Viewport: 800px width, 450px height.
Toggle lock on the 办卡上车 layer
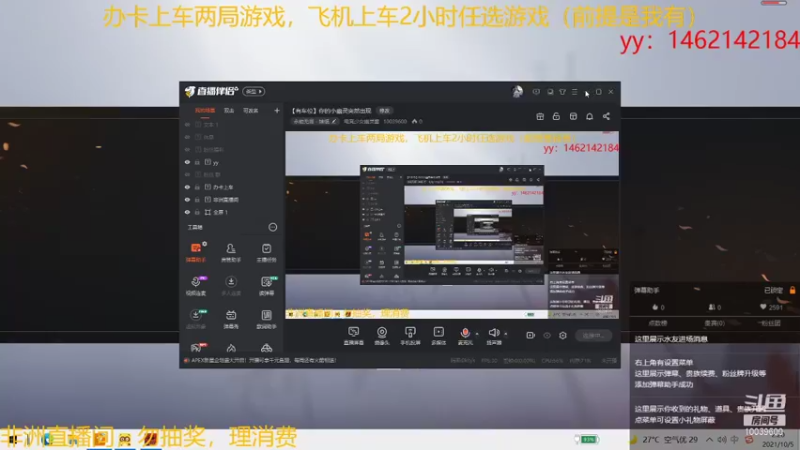[197, 187]
